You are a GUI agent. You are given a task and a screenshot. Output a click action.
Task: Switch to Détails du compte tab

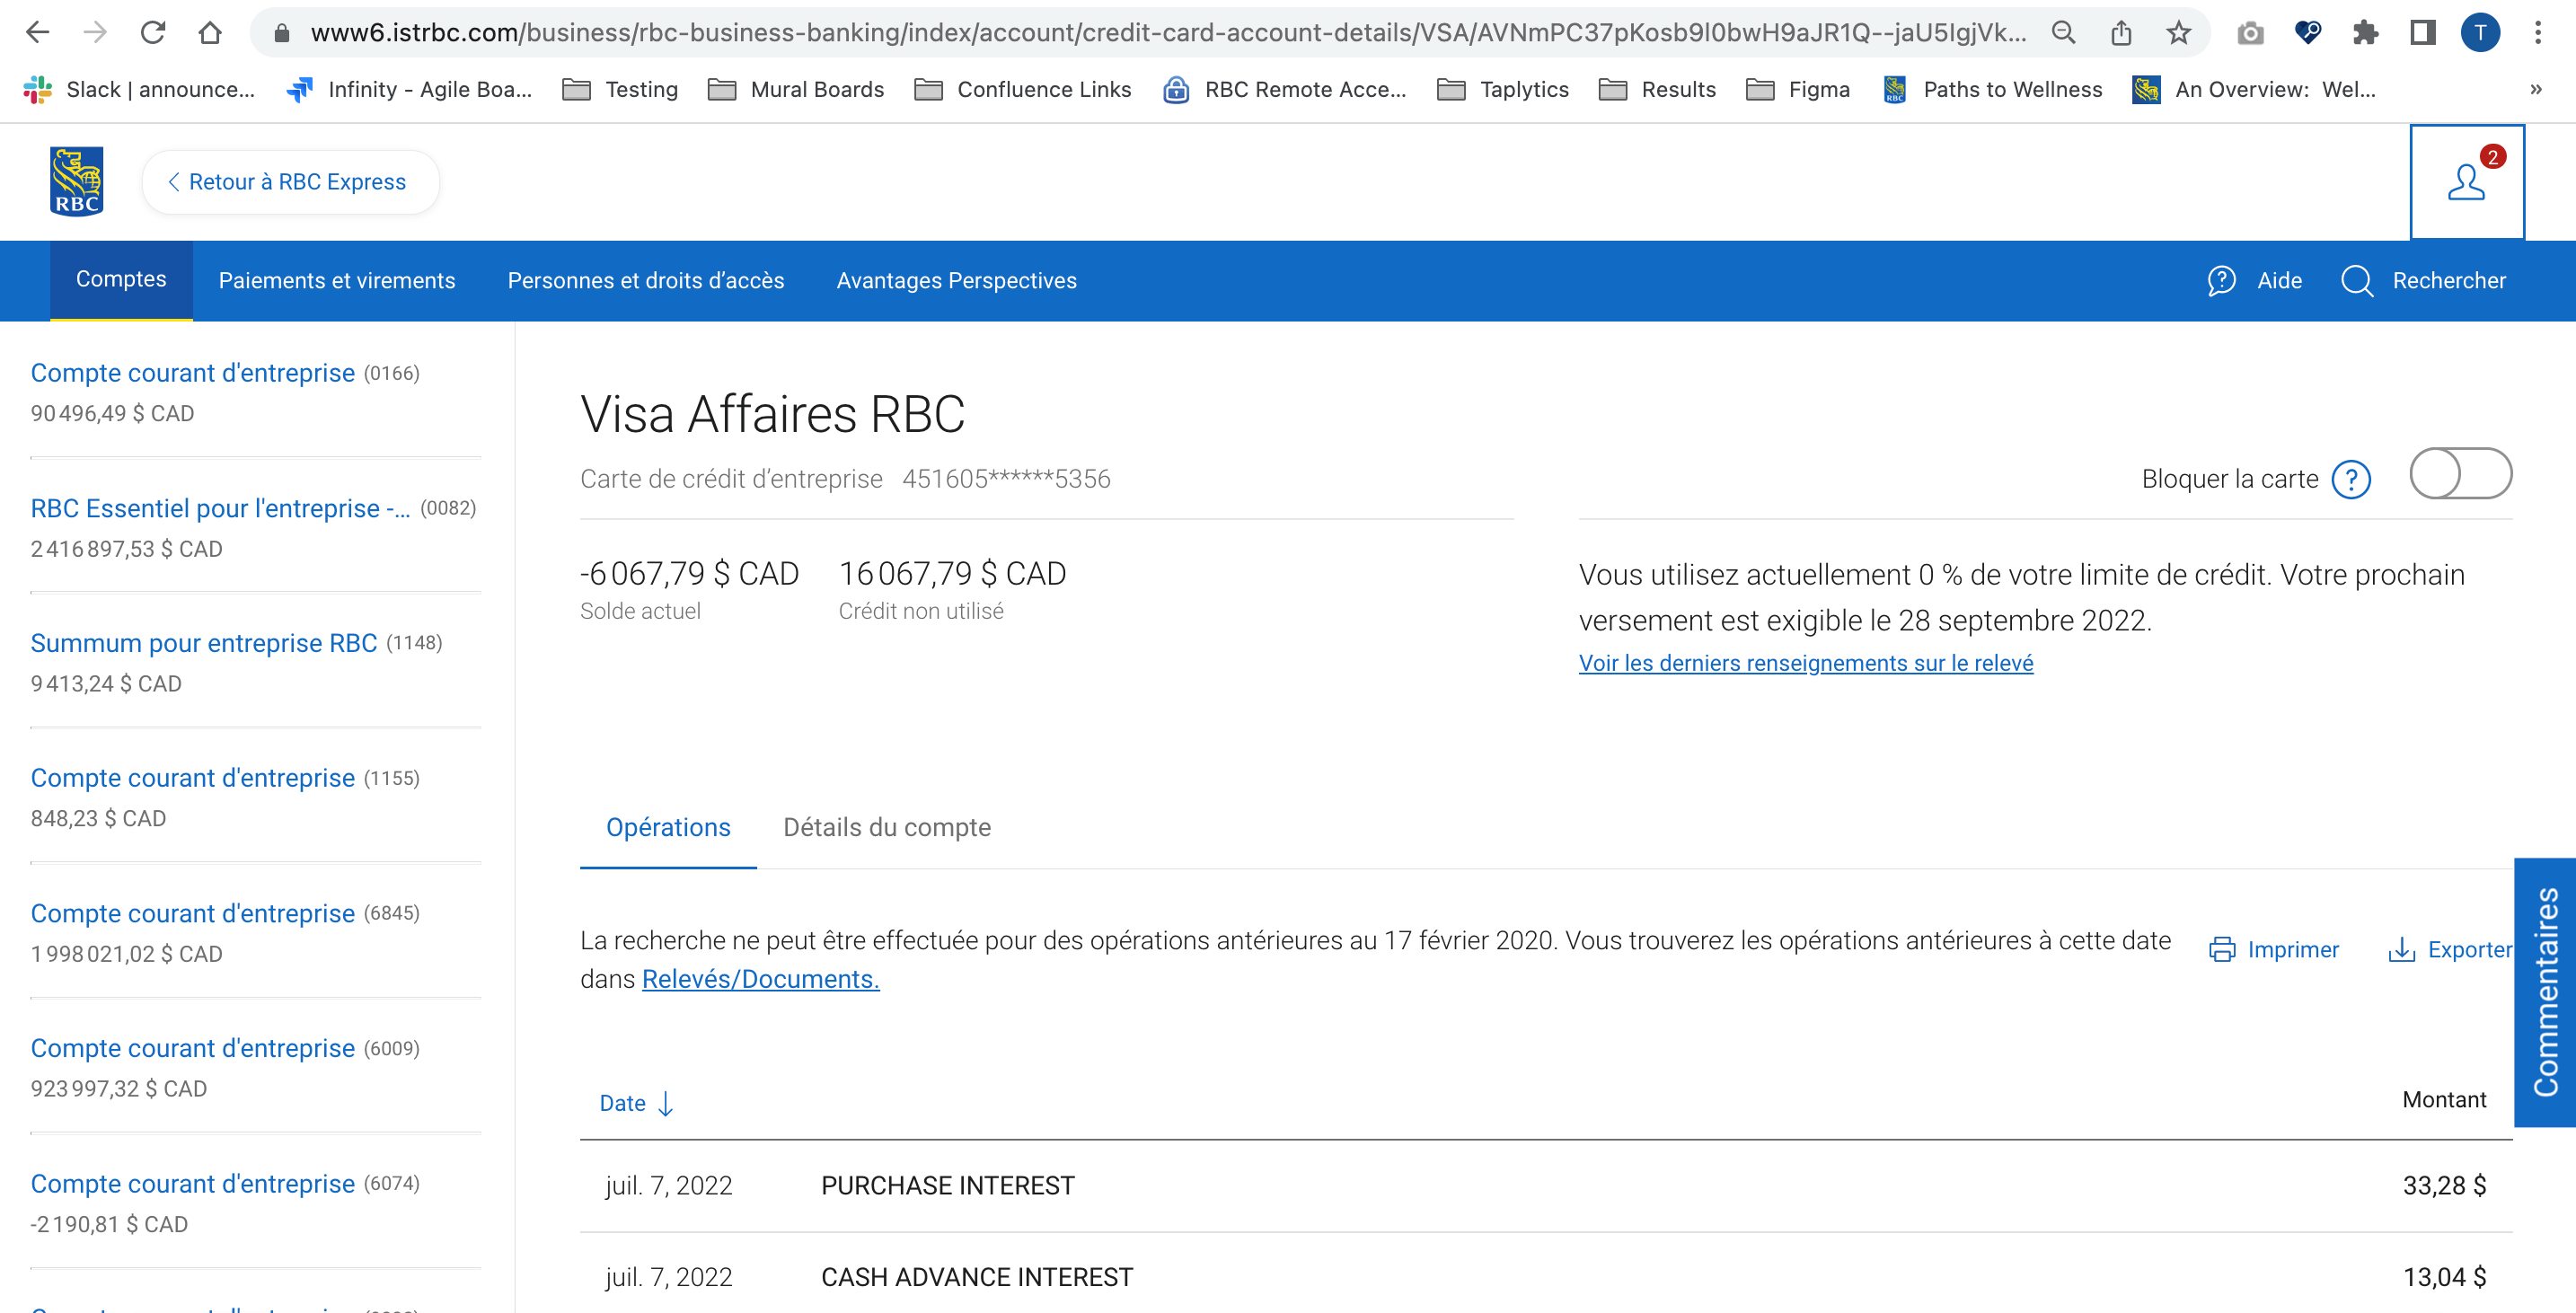pos(886,827)
